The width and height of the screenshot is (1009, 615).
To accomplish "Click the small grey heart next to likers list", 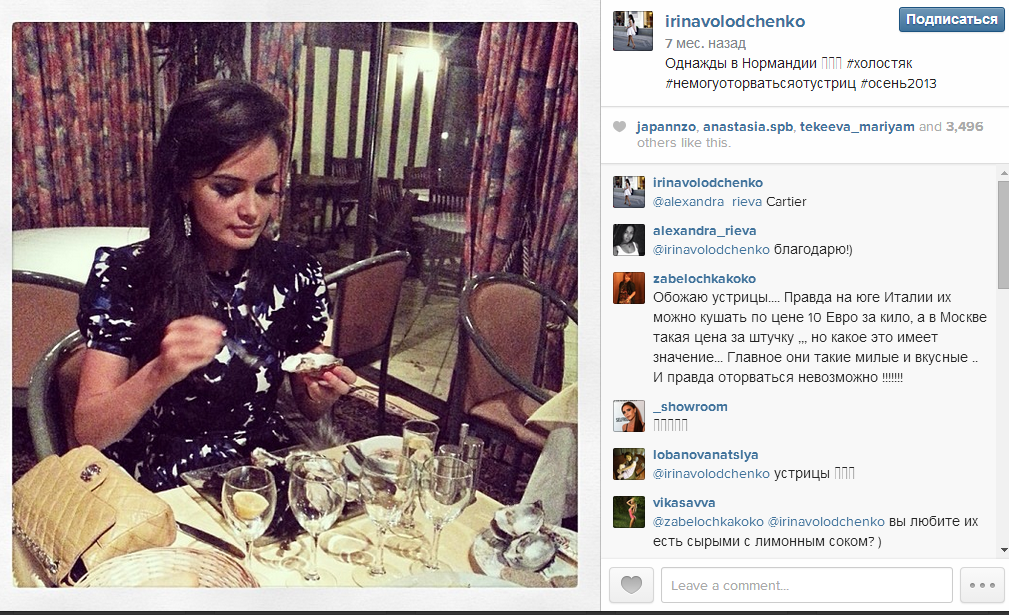I will click(x=619, y=127).
